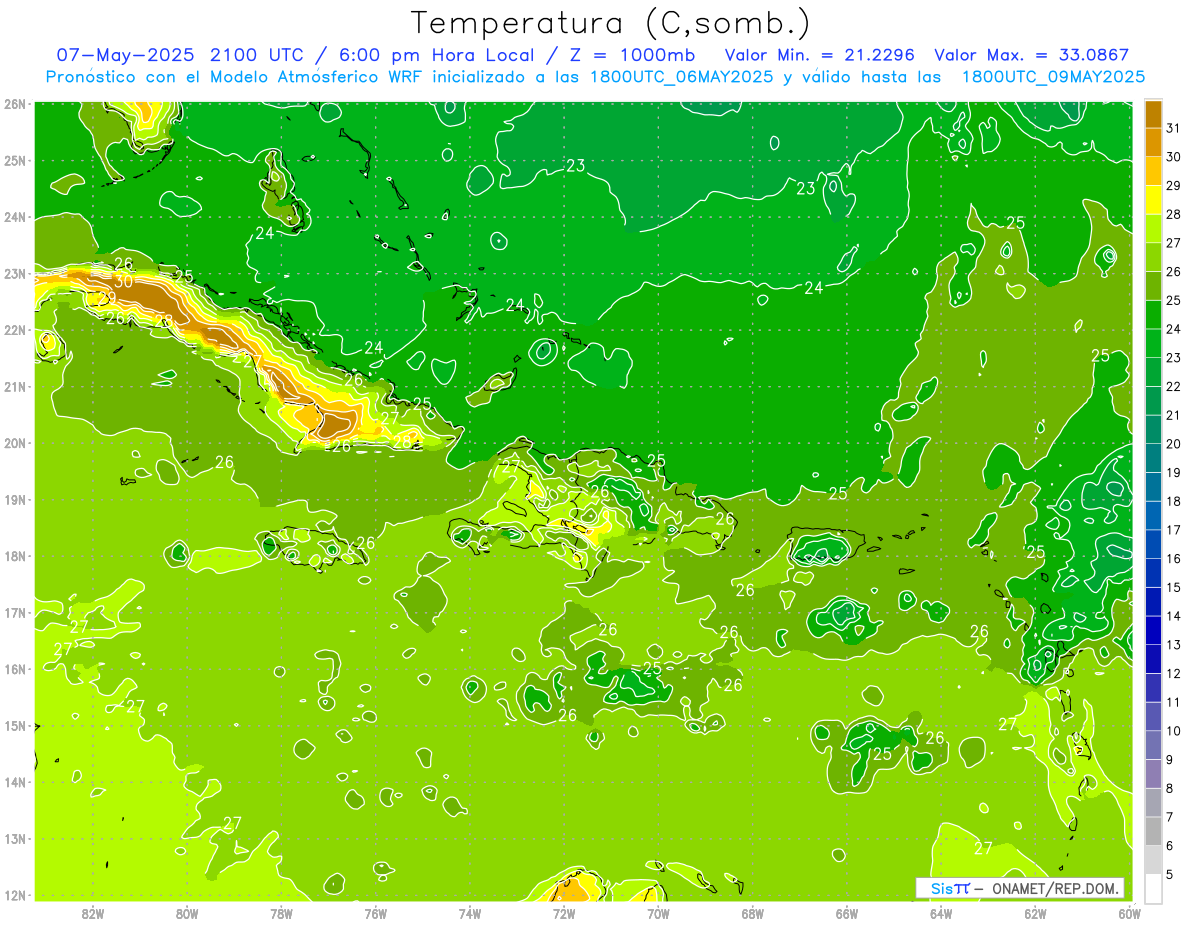
Task: Click the colorbar label "14"
Action: 1173,616
